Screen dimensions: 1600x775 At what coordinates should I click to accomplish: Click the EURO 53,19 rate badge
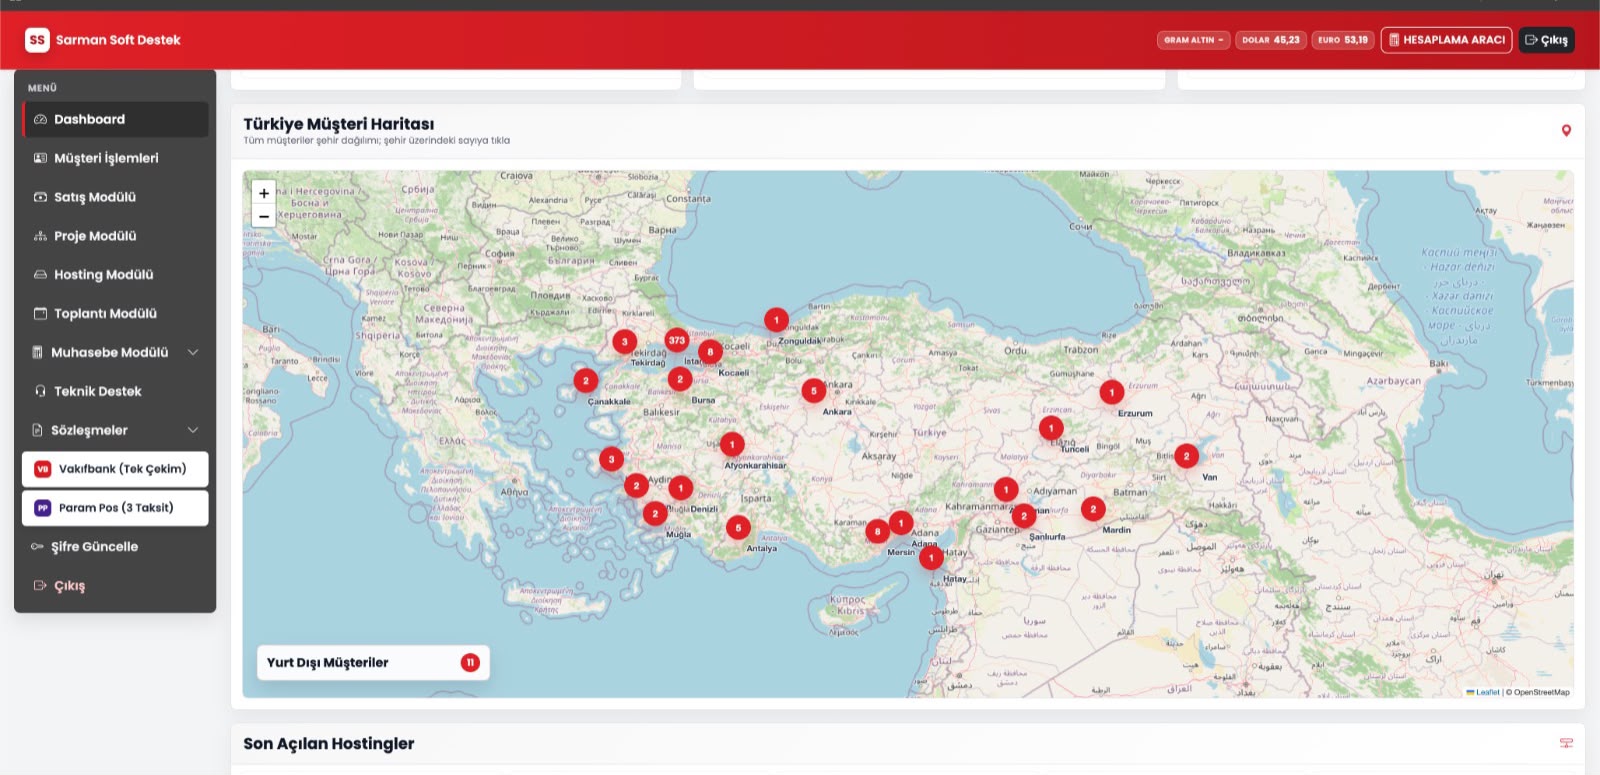point(1343,40)
